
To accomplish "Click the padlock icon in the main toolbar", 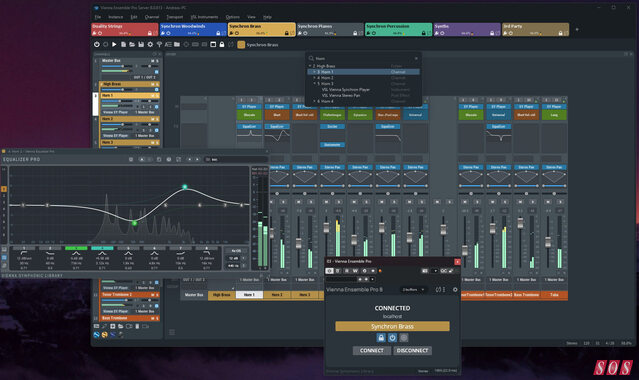I will [222, 44].
